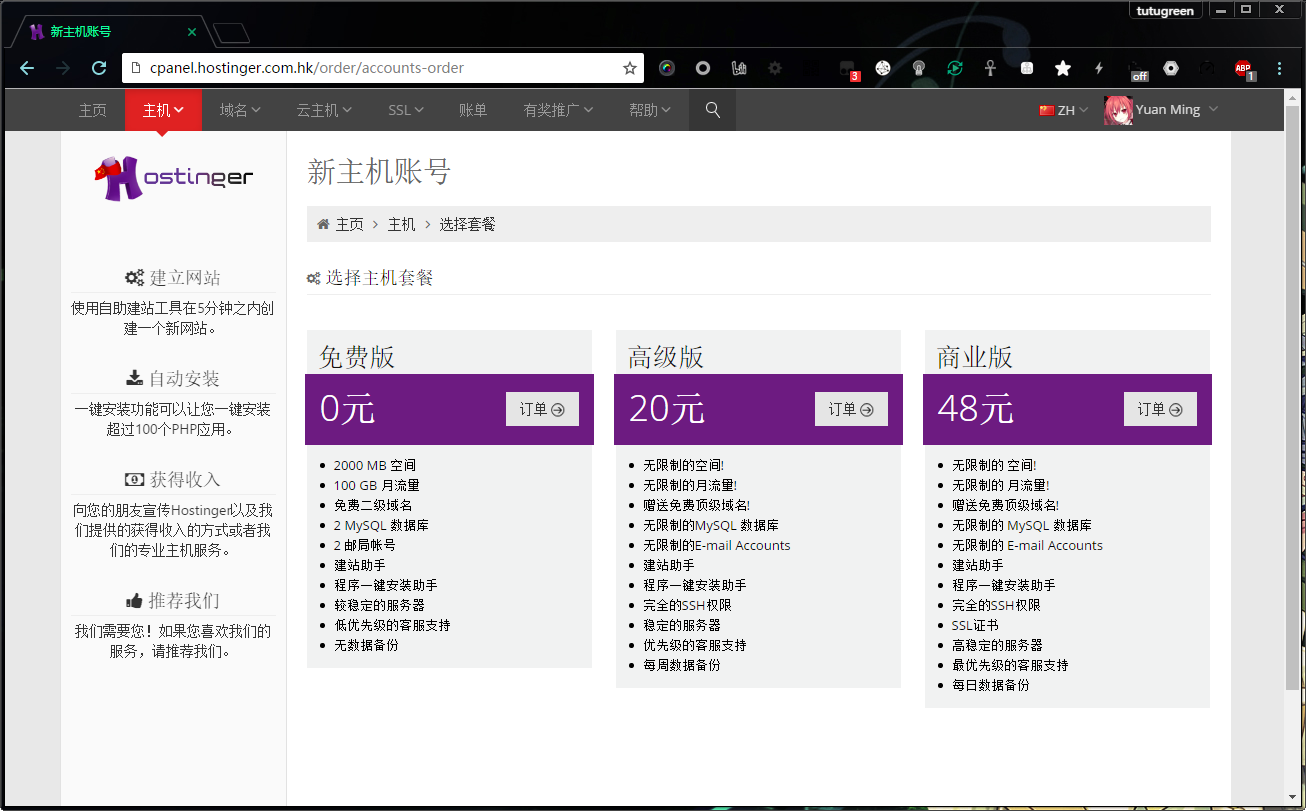Open the ZH language dropdown
The width and height of the screenshot is (1306, 811).
[x=1064, y=110]
